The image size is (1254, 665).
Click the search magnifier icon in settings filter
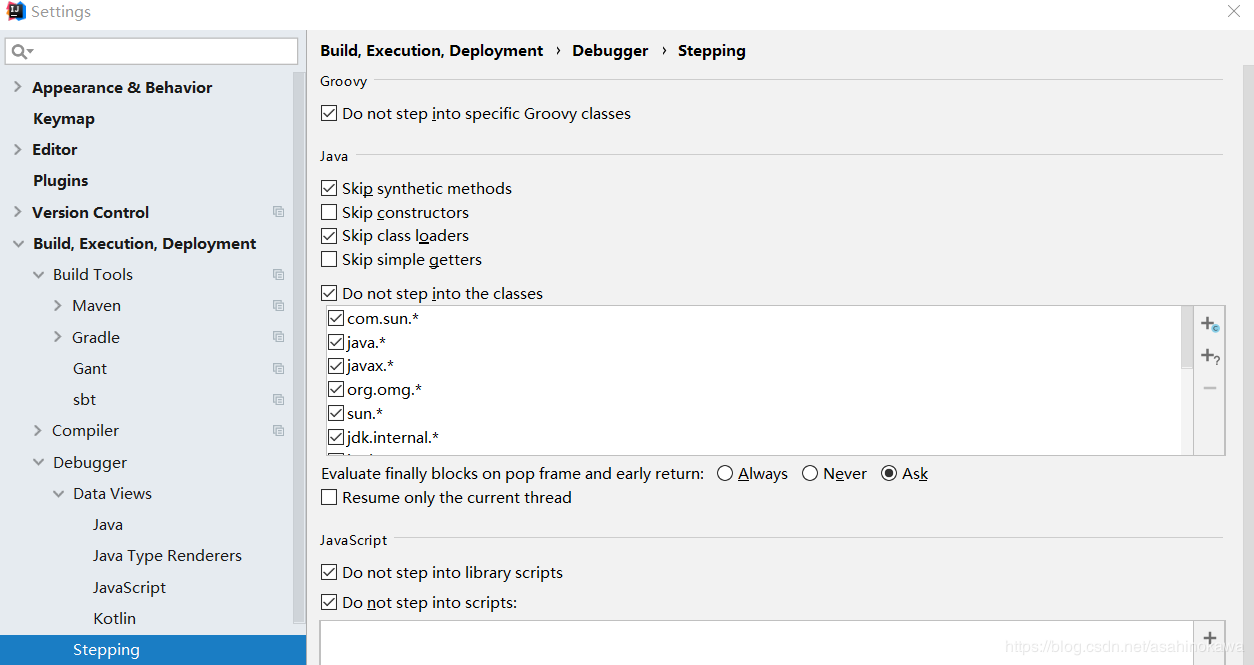(22, 51)
